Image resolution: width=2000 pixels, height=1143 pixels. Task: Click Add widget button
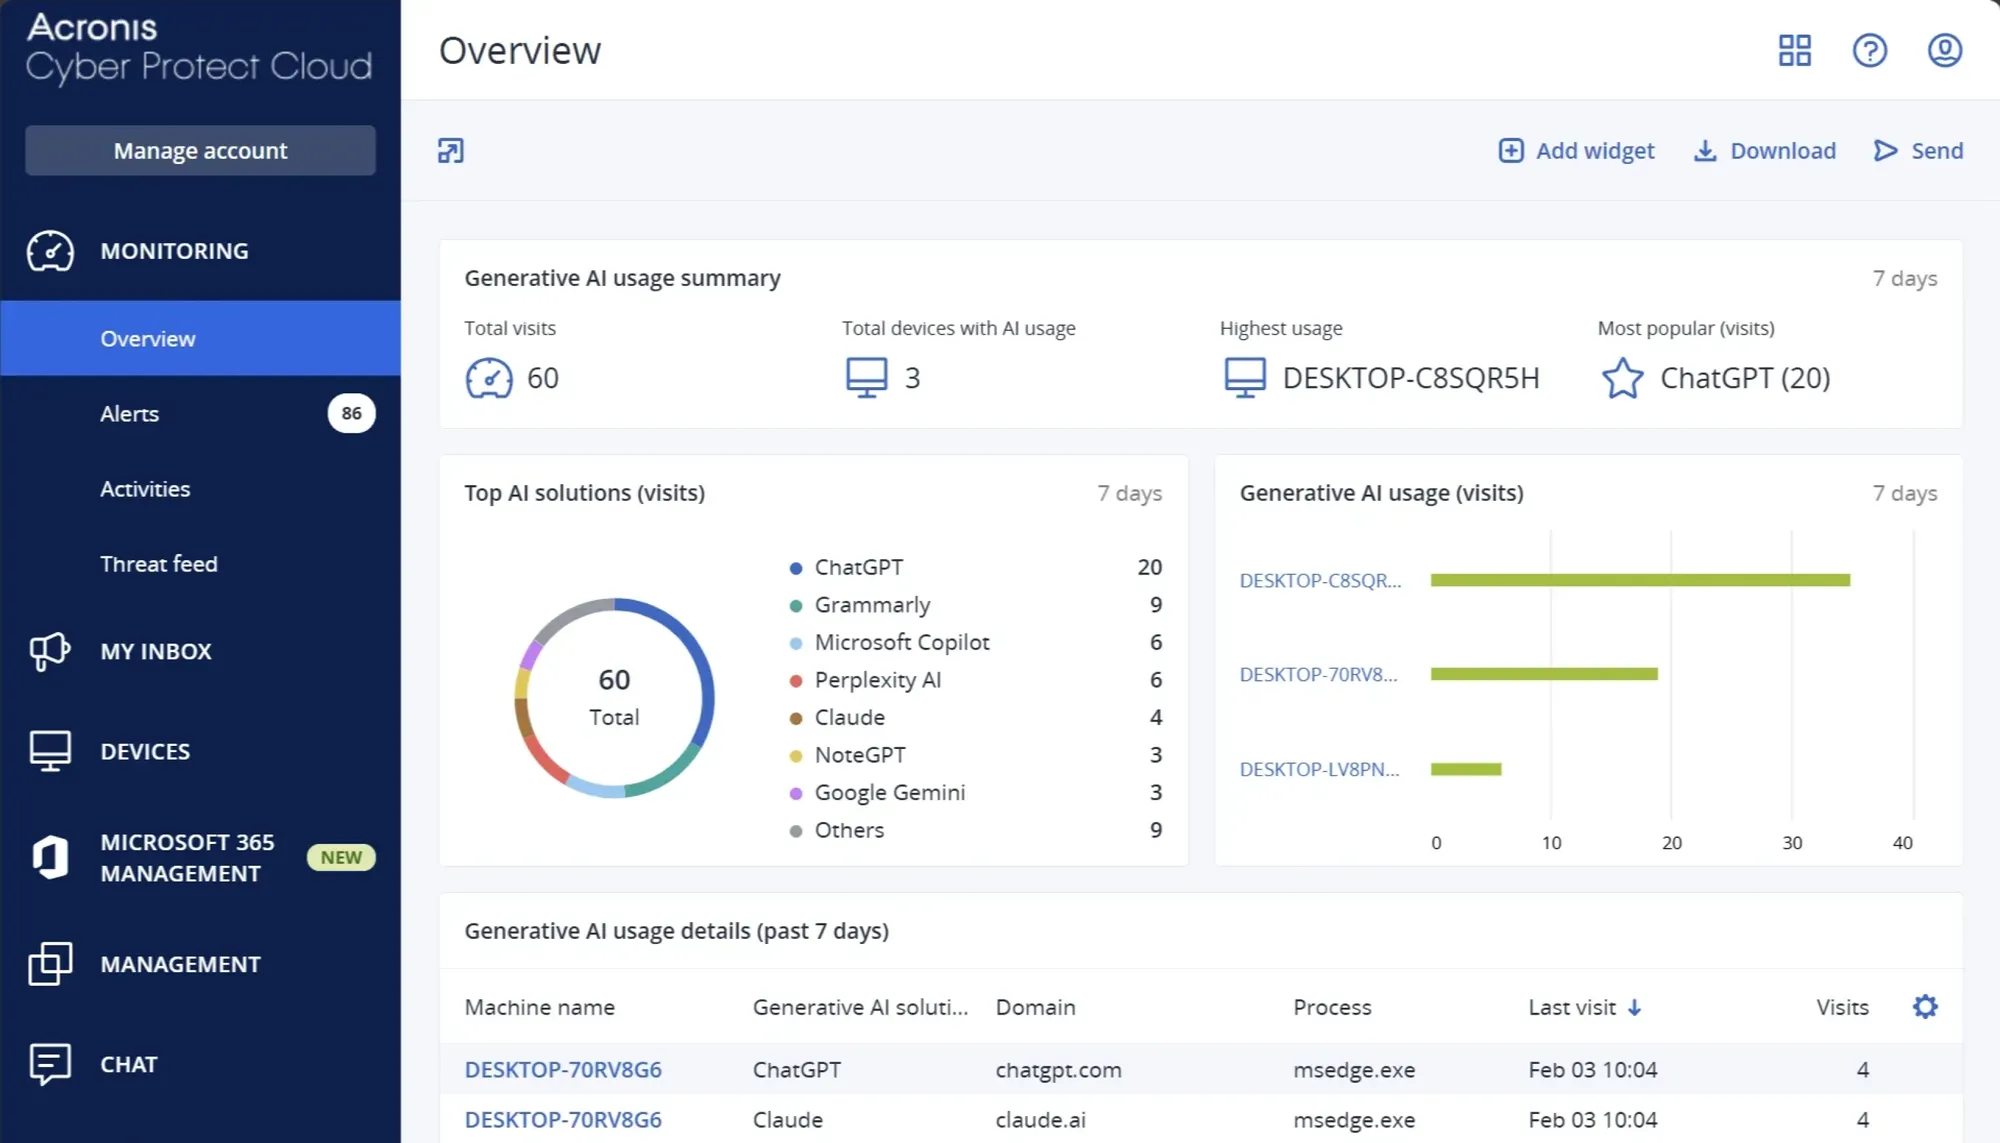tap(1577, 151)
